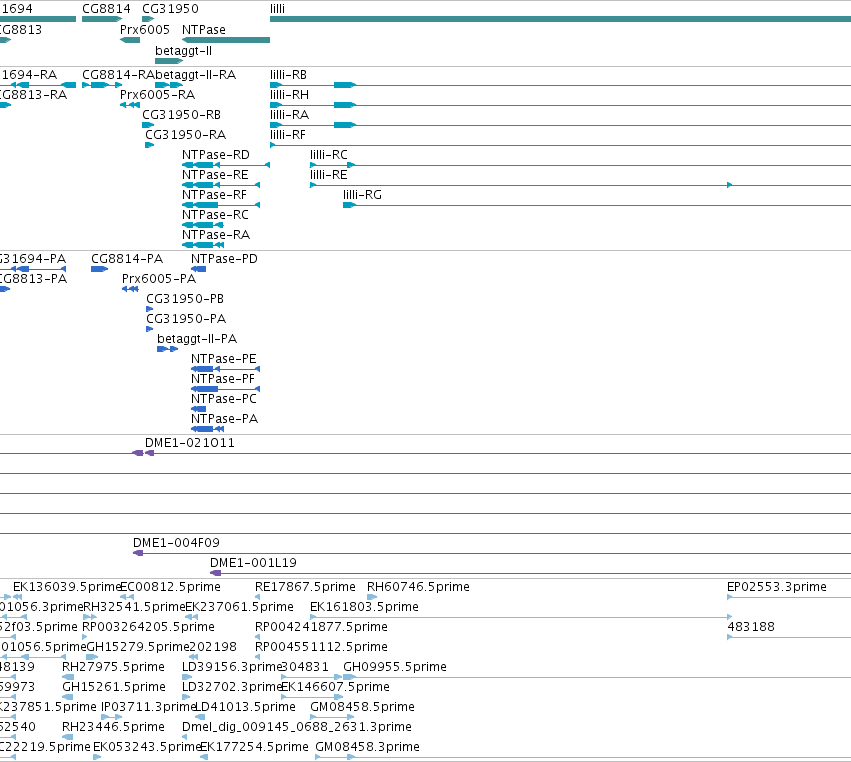Select transcript lilli-RC
851x762 pixels.
[x=329, y=155]
